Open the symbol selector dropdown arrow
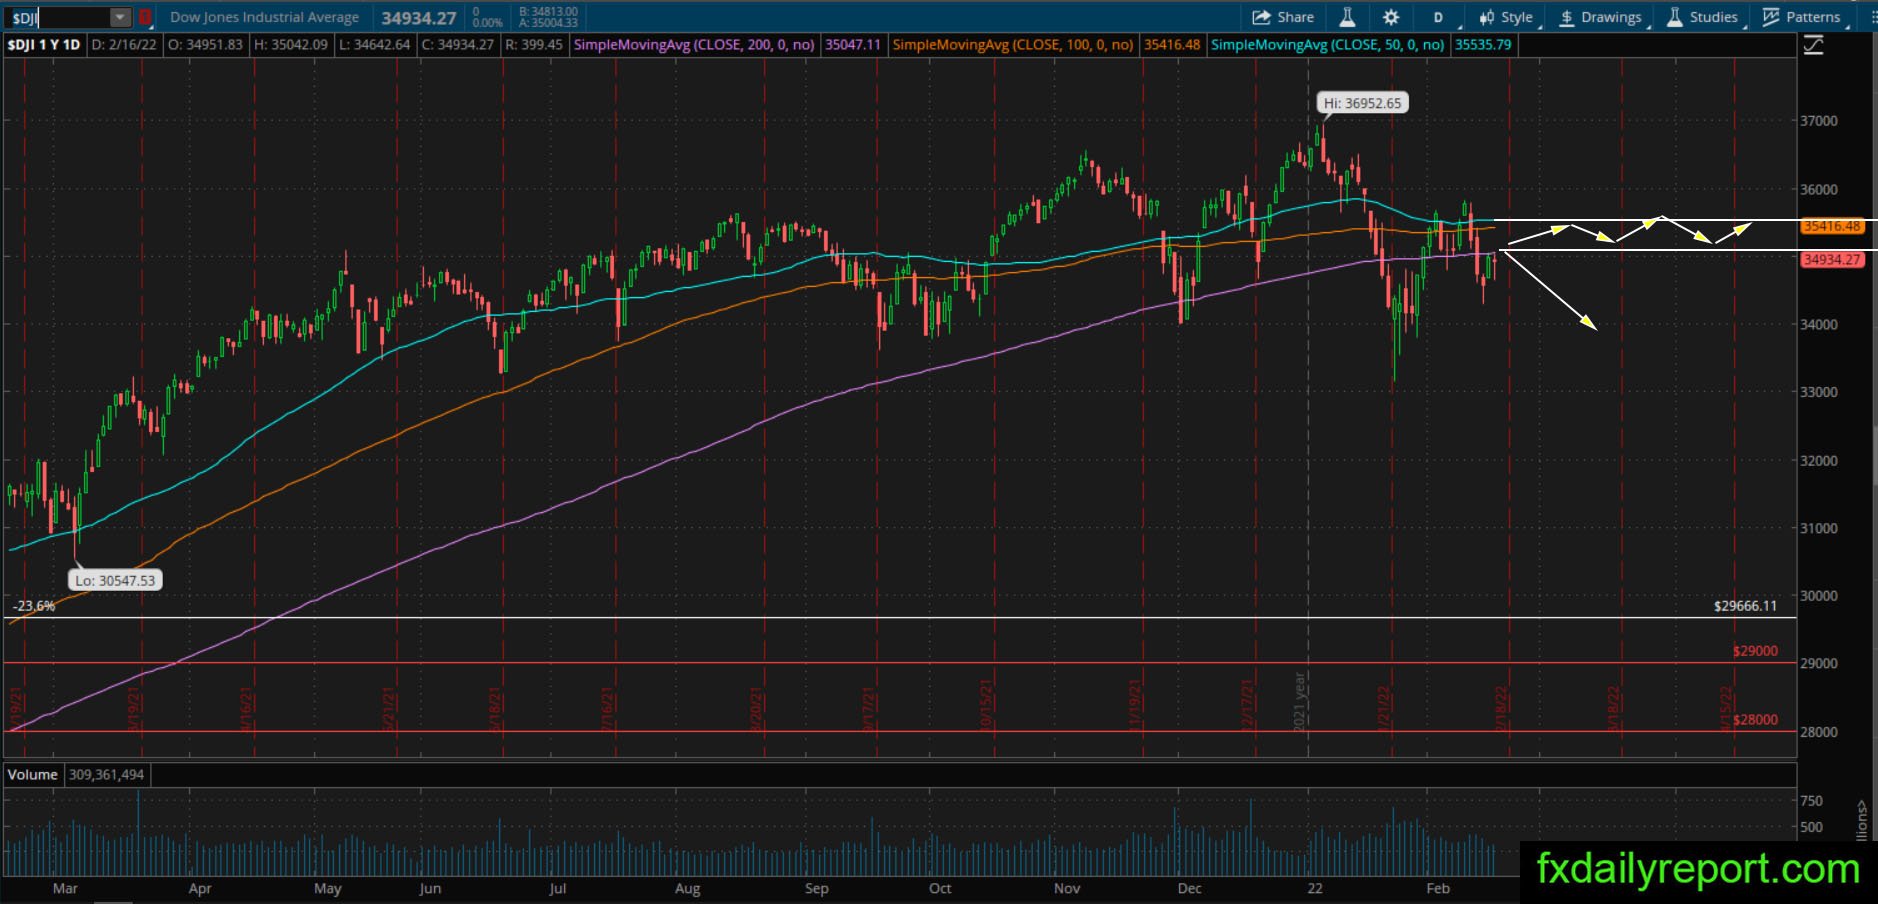 [x=120, y=17]
